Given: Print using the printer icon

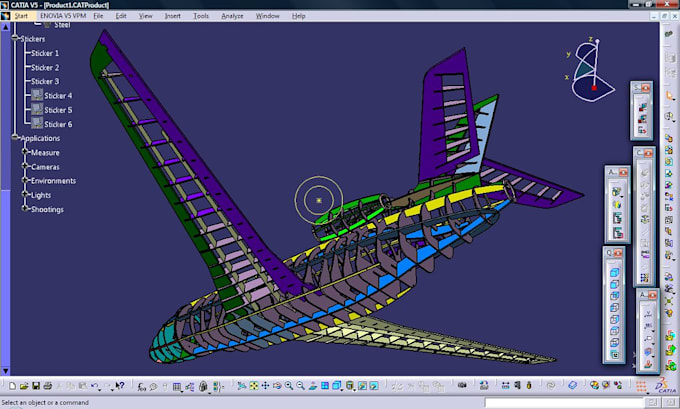Looking at the screenshot, I should (48, 386).
